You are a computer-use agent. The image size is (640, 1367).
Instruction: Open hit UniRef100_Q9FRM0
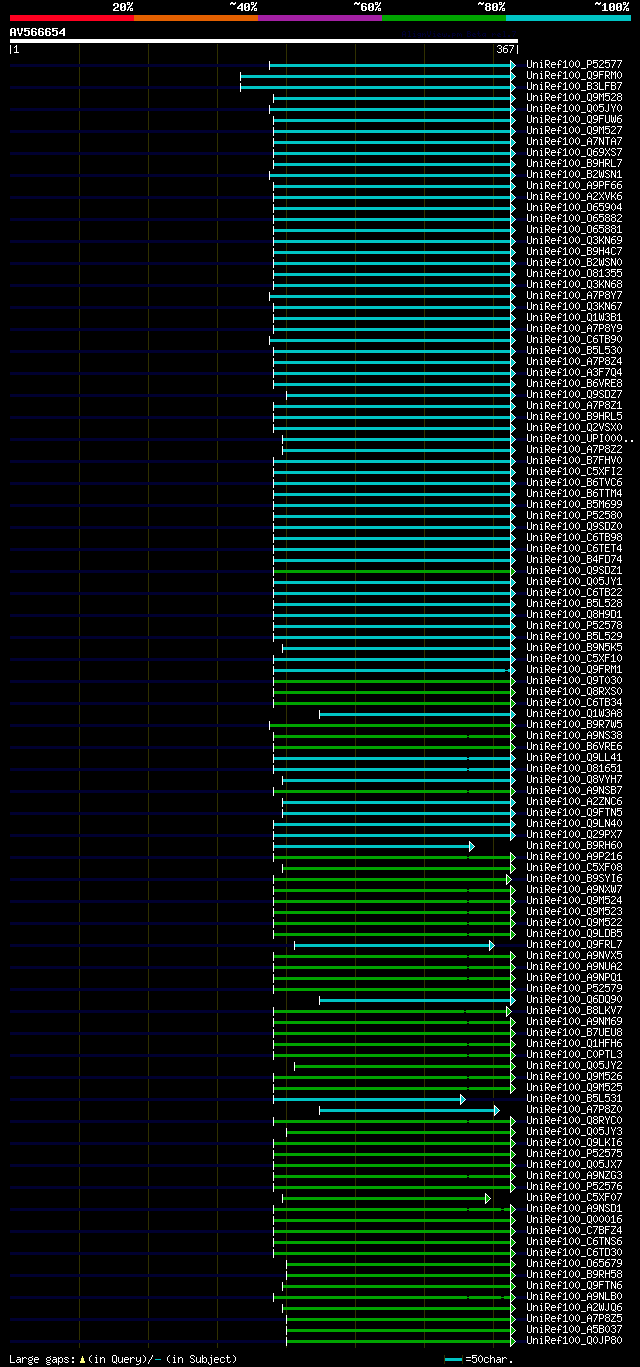(574, 75)
